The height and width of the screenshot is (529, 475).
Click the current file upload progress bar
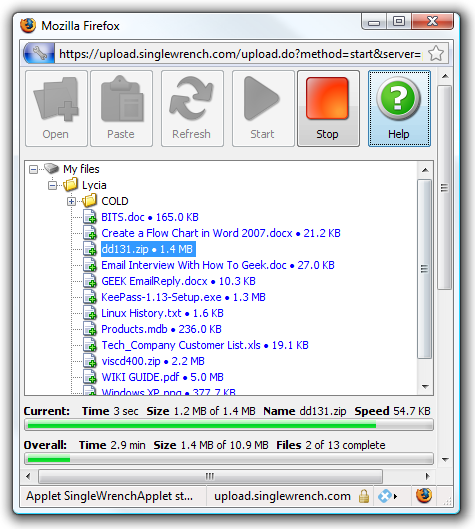[x=229, y=425]
